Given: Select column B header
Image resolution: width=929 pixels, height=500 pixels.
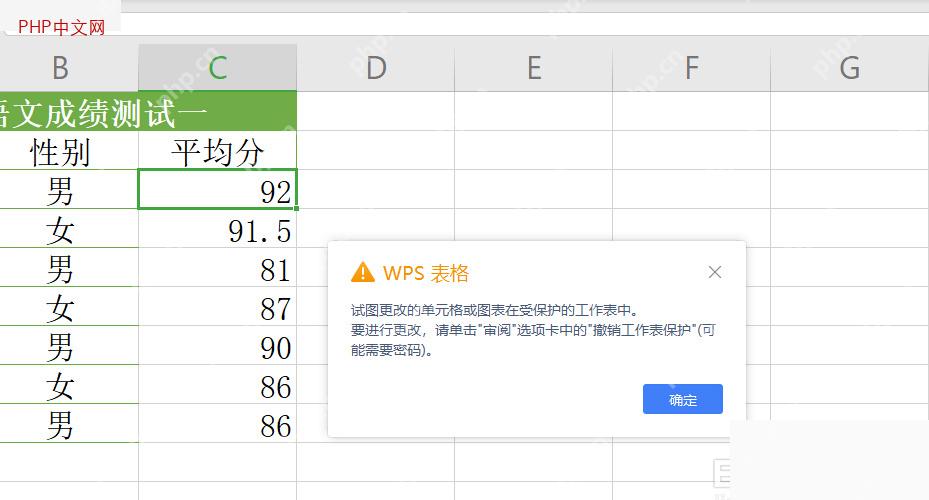Looking at the screenshot, I should click(69, 68).
